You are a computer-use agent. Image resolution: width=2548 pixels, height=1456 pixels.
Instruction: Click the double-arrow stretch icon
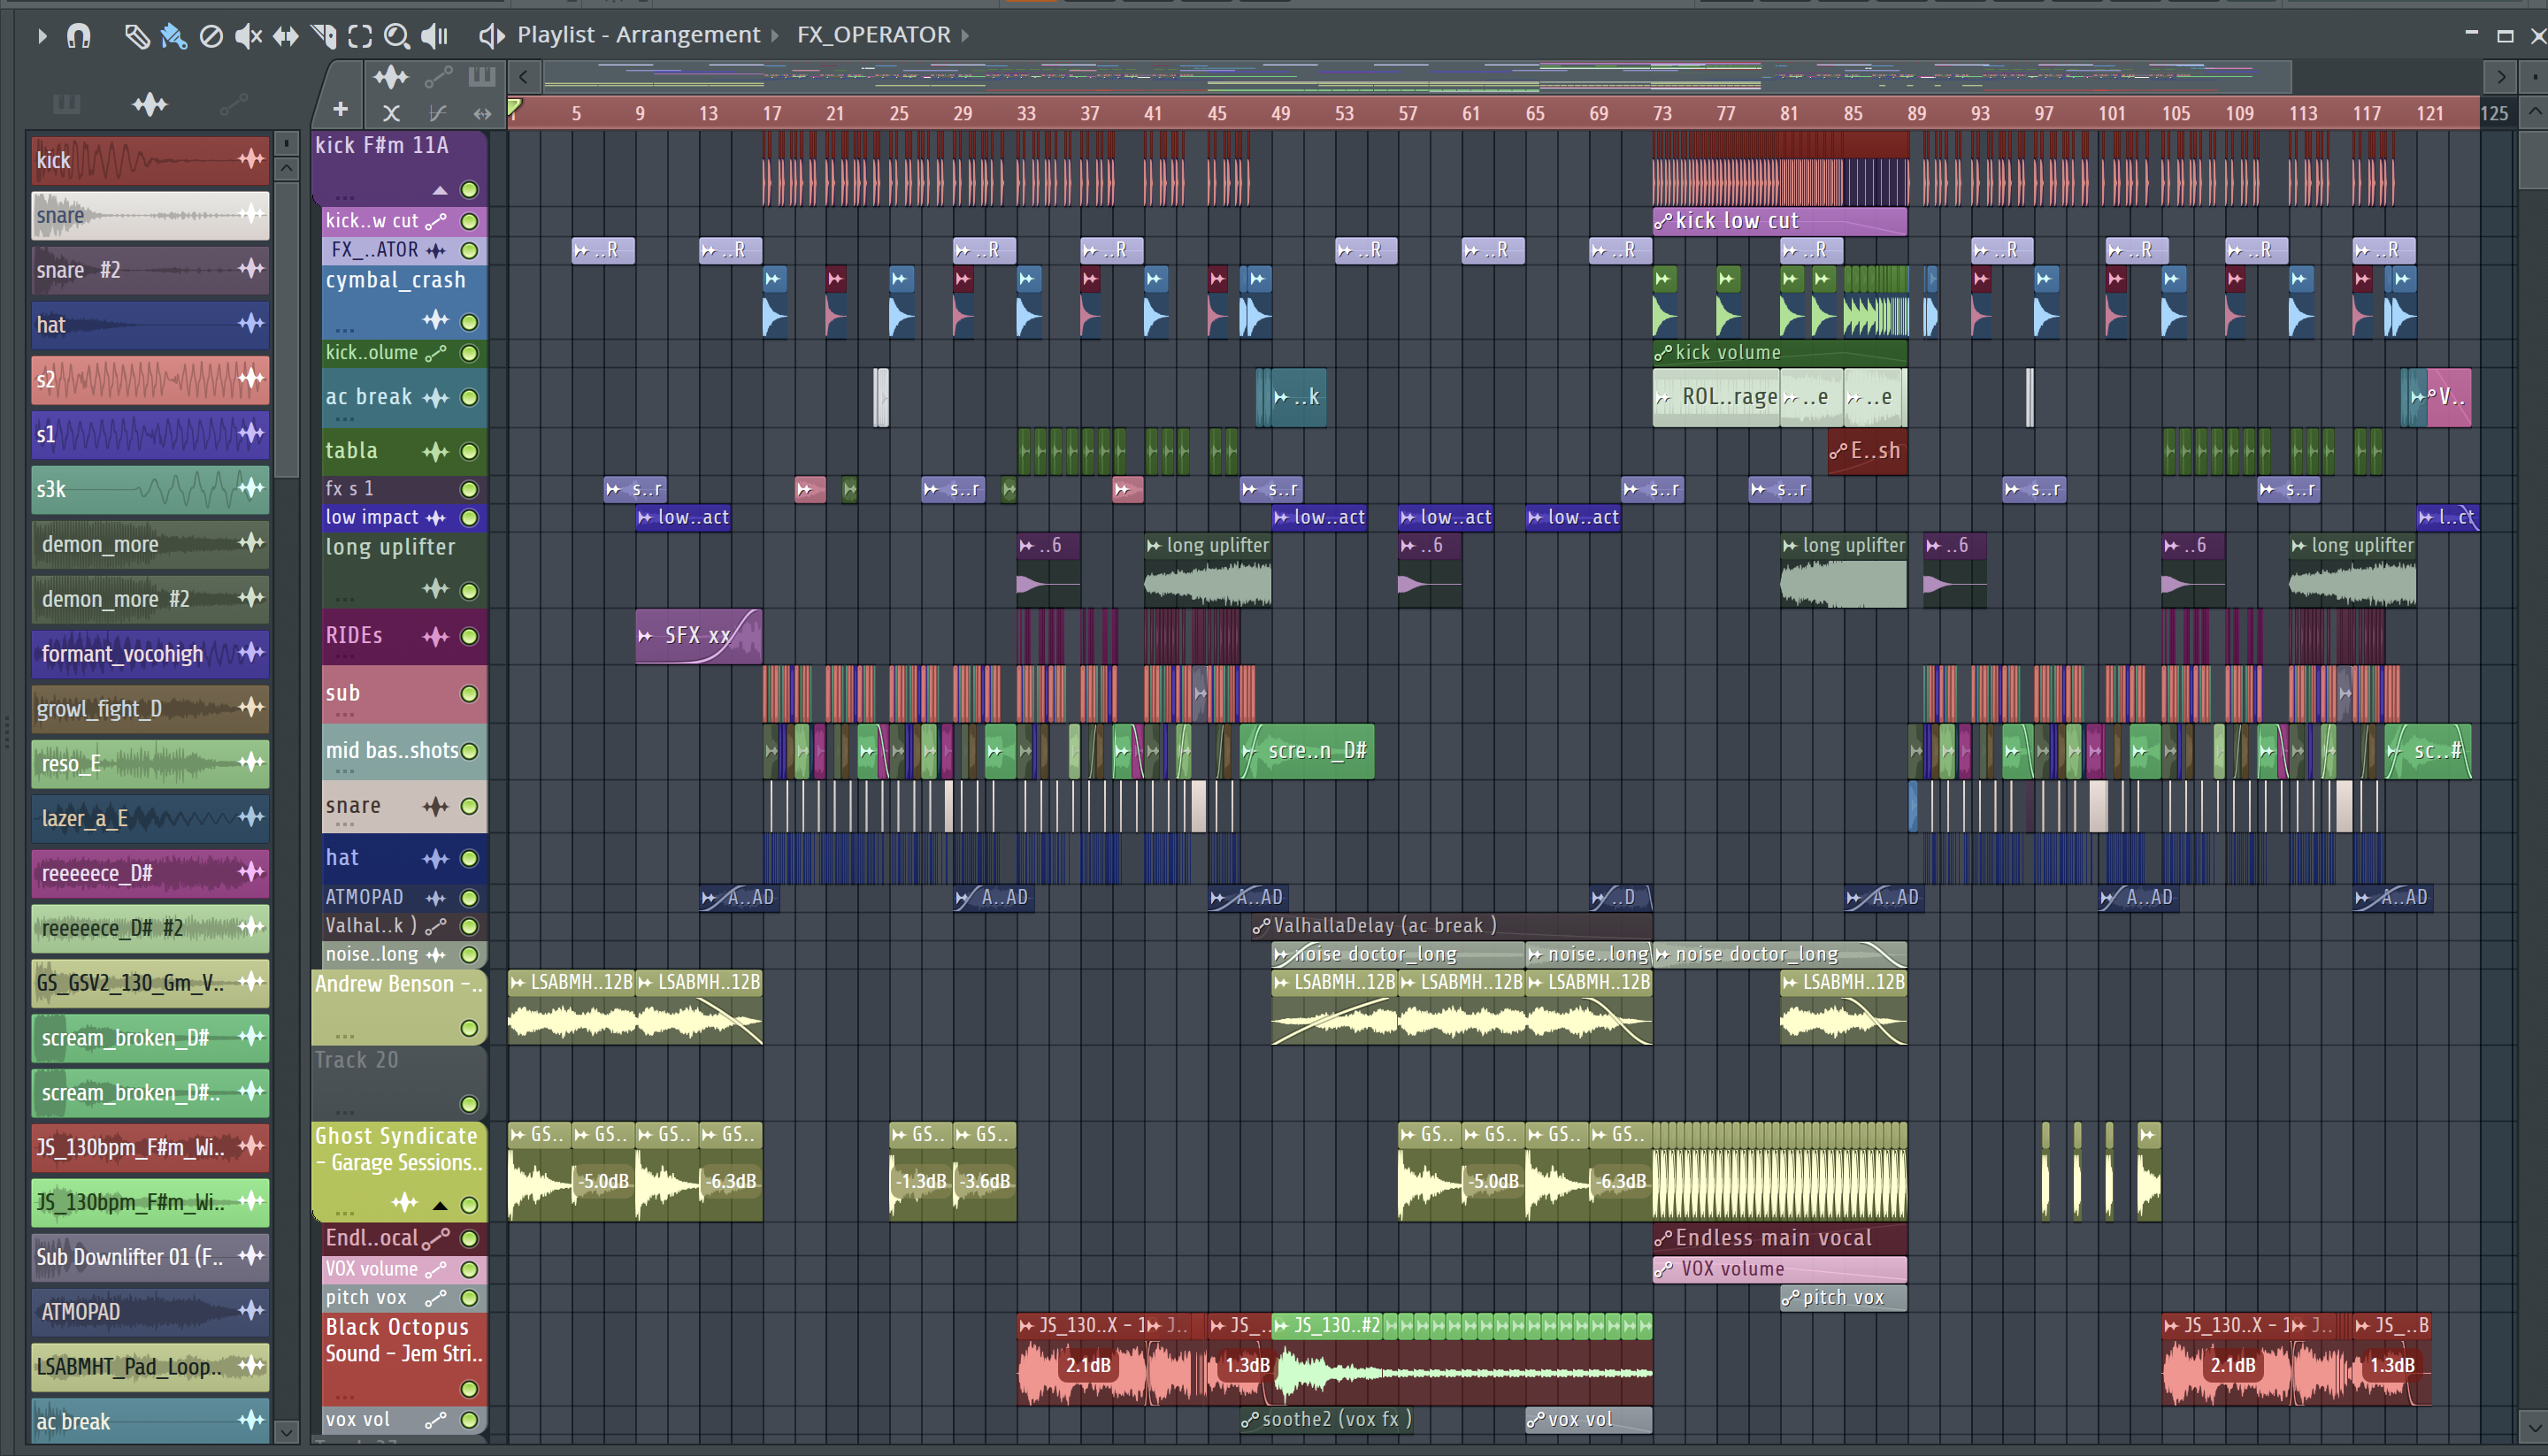[x=482, y=113]
